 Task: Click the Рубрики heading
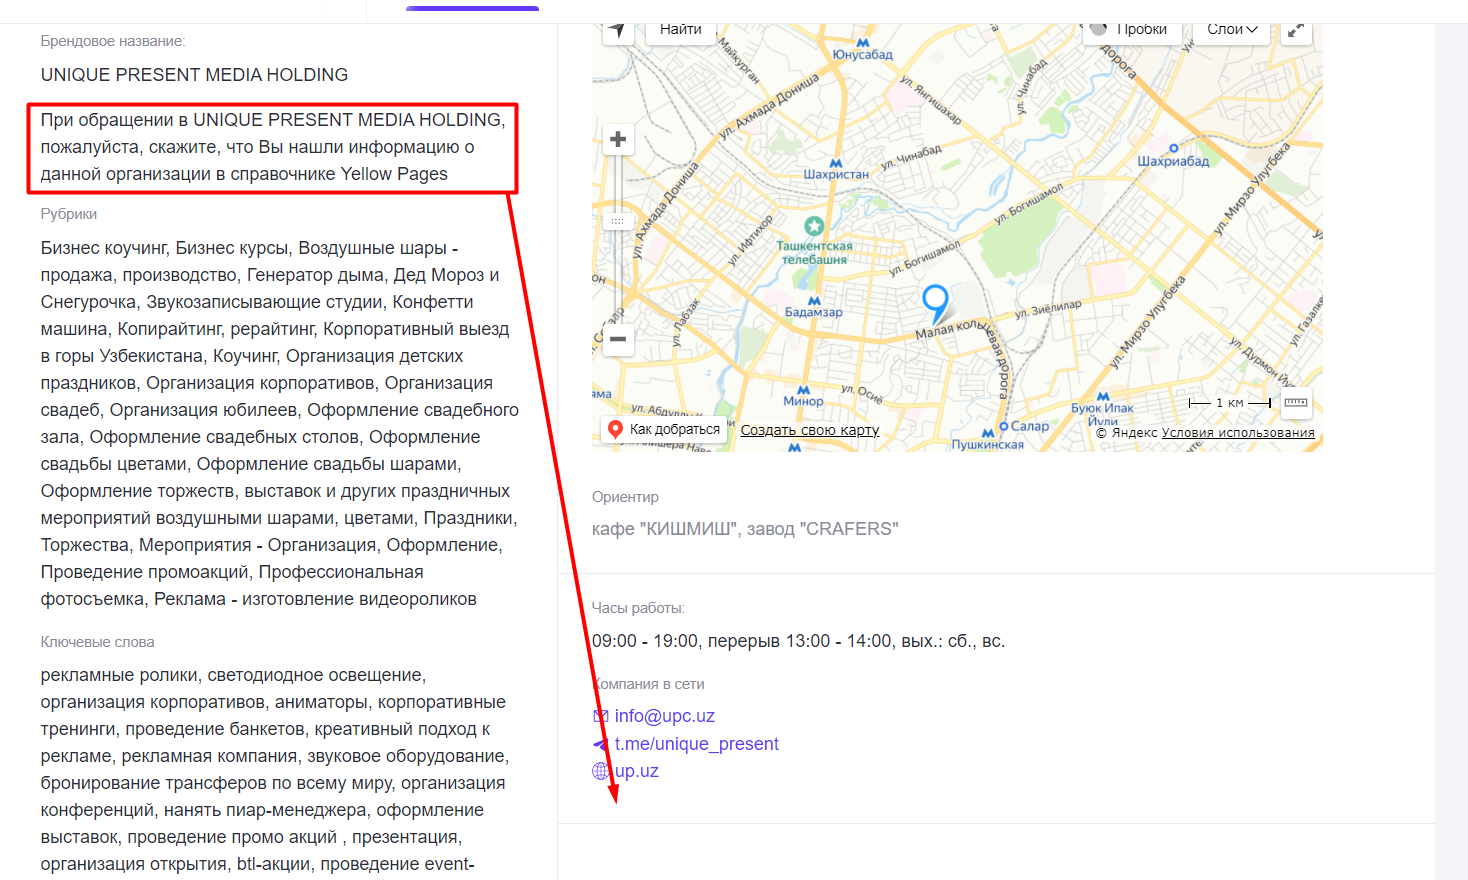click(69, 214)
